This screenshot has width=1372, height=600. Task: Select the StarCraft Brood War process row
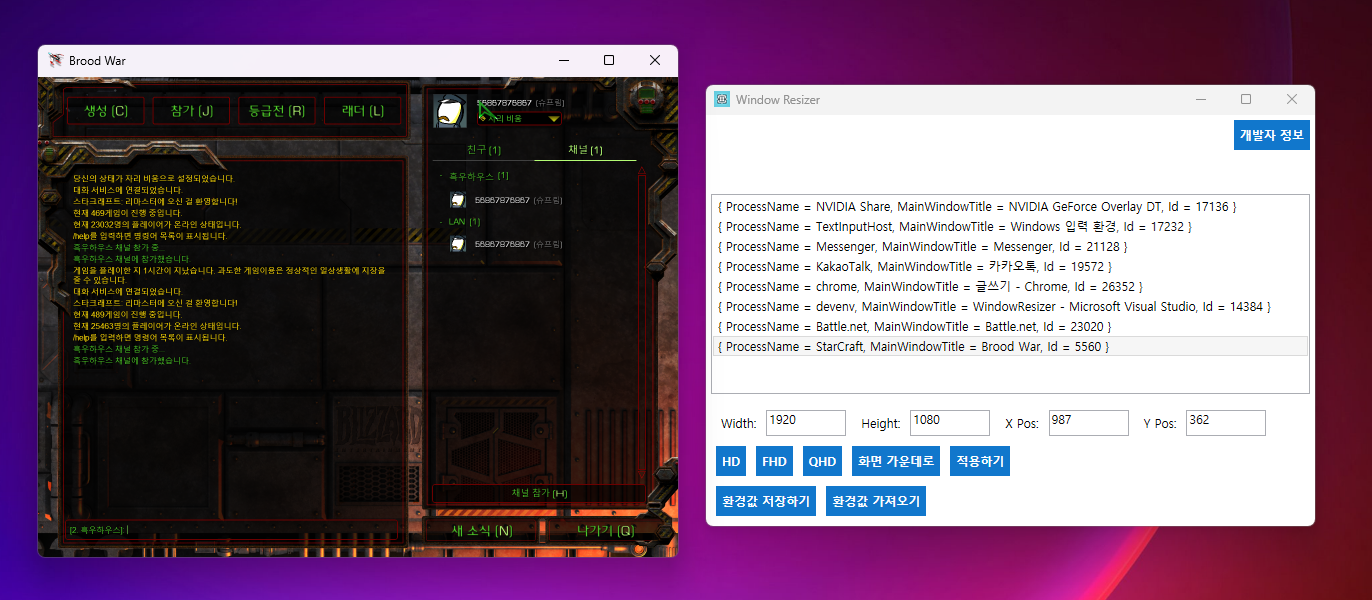pyautogui.click(x=1010, y=347)
